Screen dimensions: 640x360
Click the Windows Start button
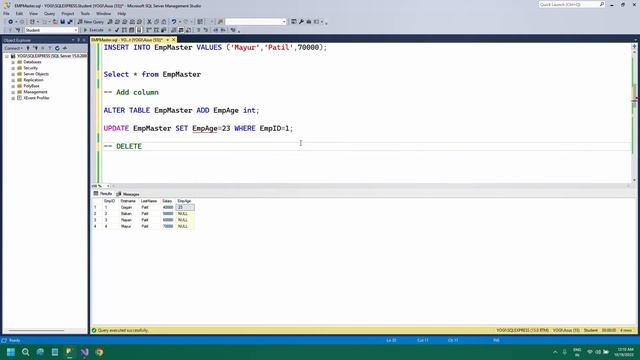click(x=11, y=352)
